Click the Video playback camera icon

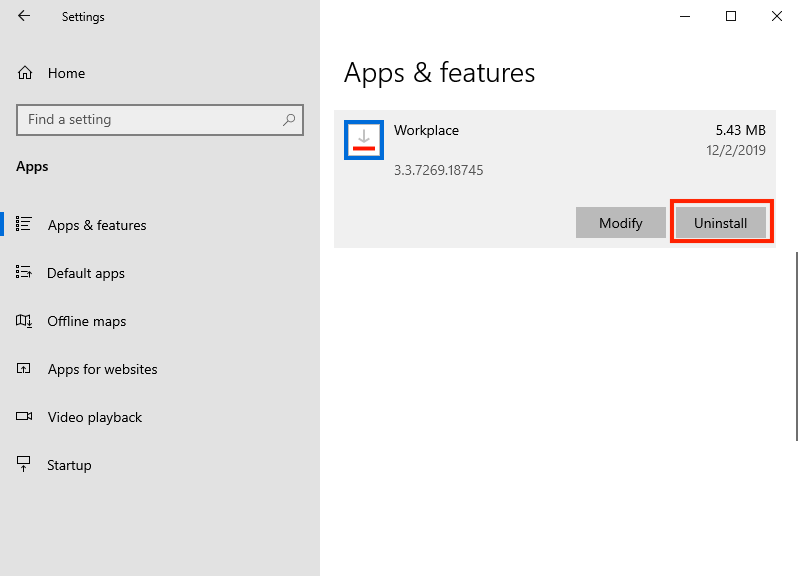pyautogui.click(x=24, y=416)
